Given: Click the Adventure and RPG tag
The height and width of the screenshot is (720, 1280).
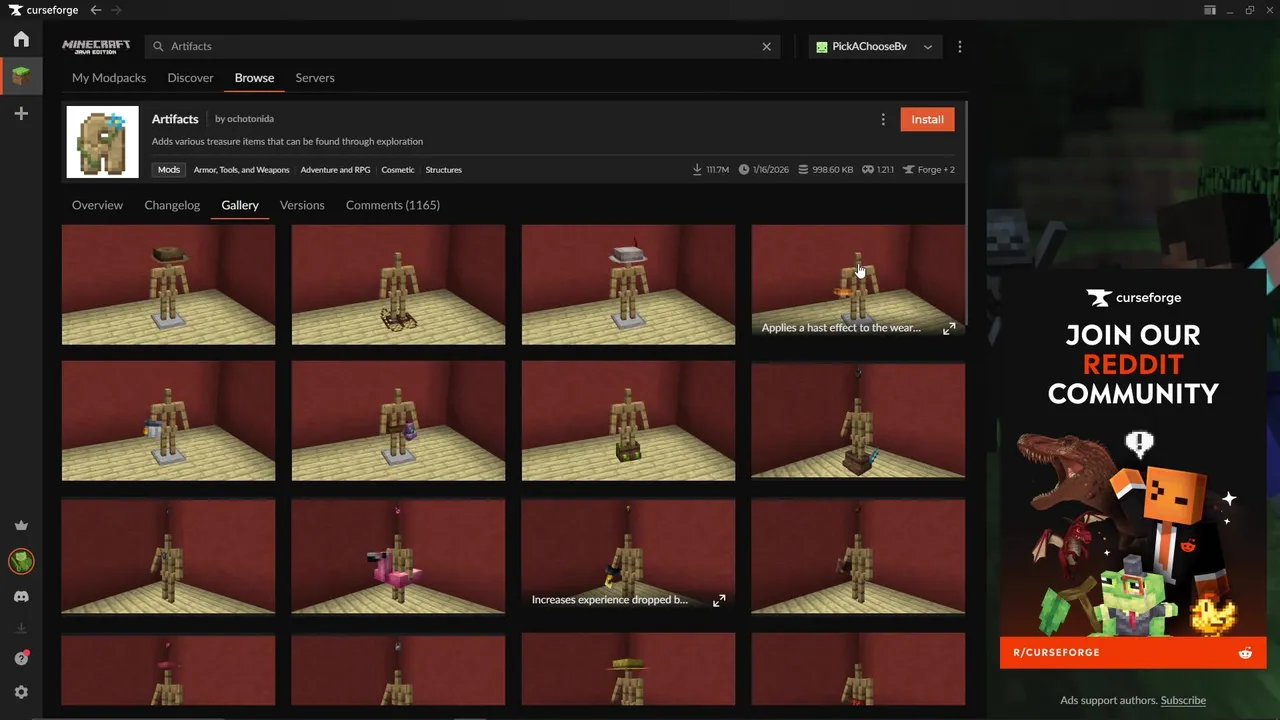Looking at the screenshot, I should coord(335,170).
